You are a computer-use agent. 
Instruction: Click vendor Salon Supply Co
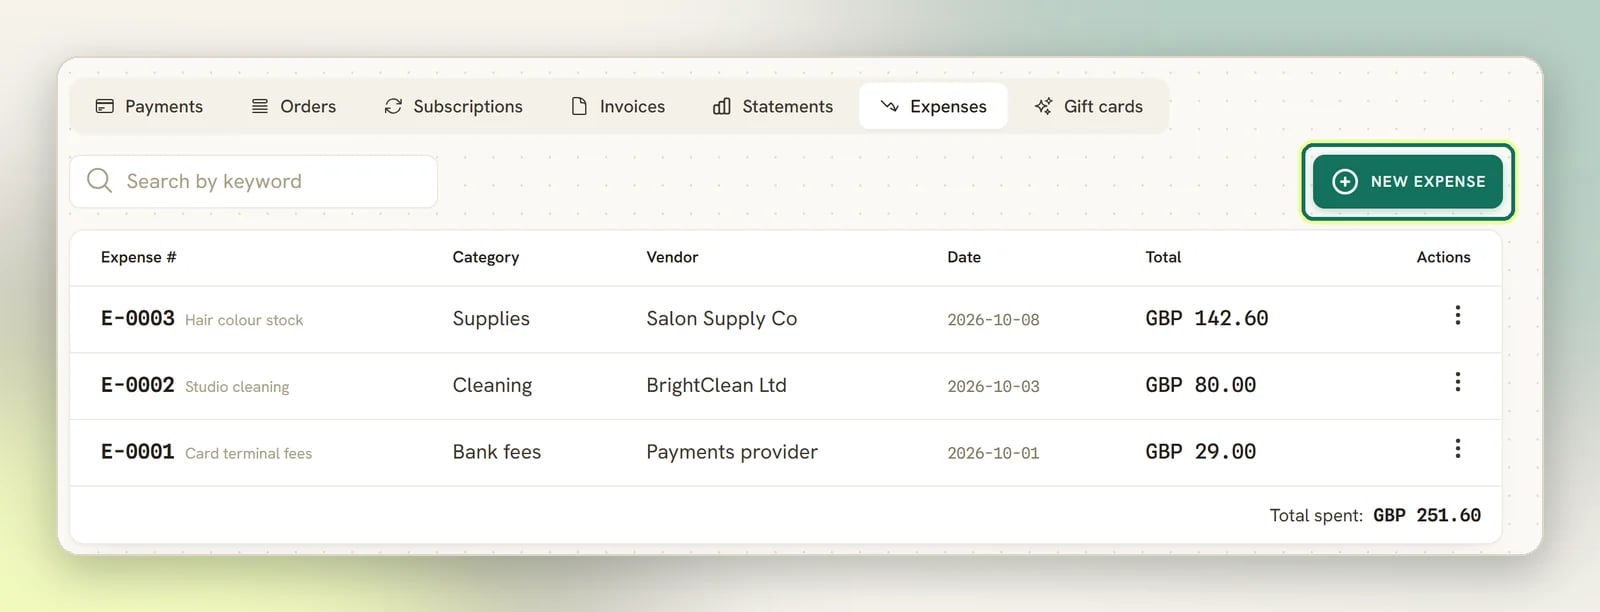[x=722, y=319]
